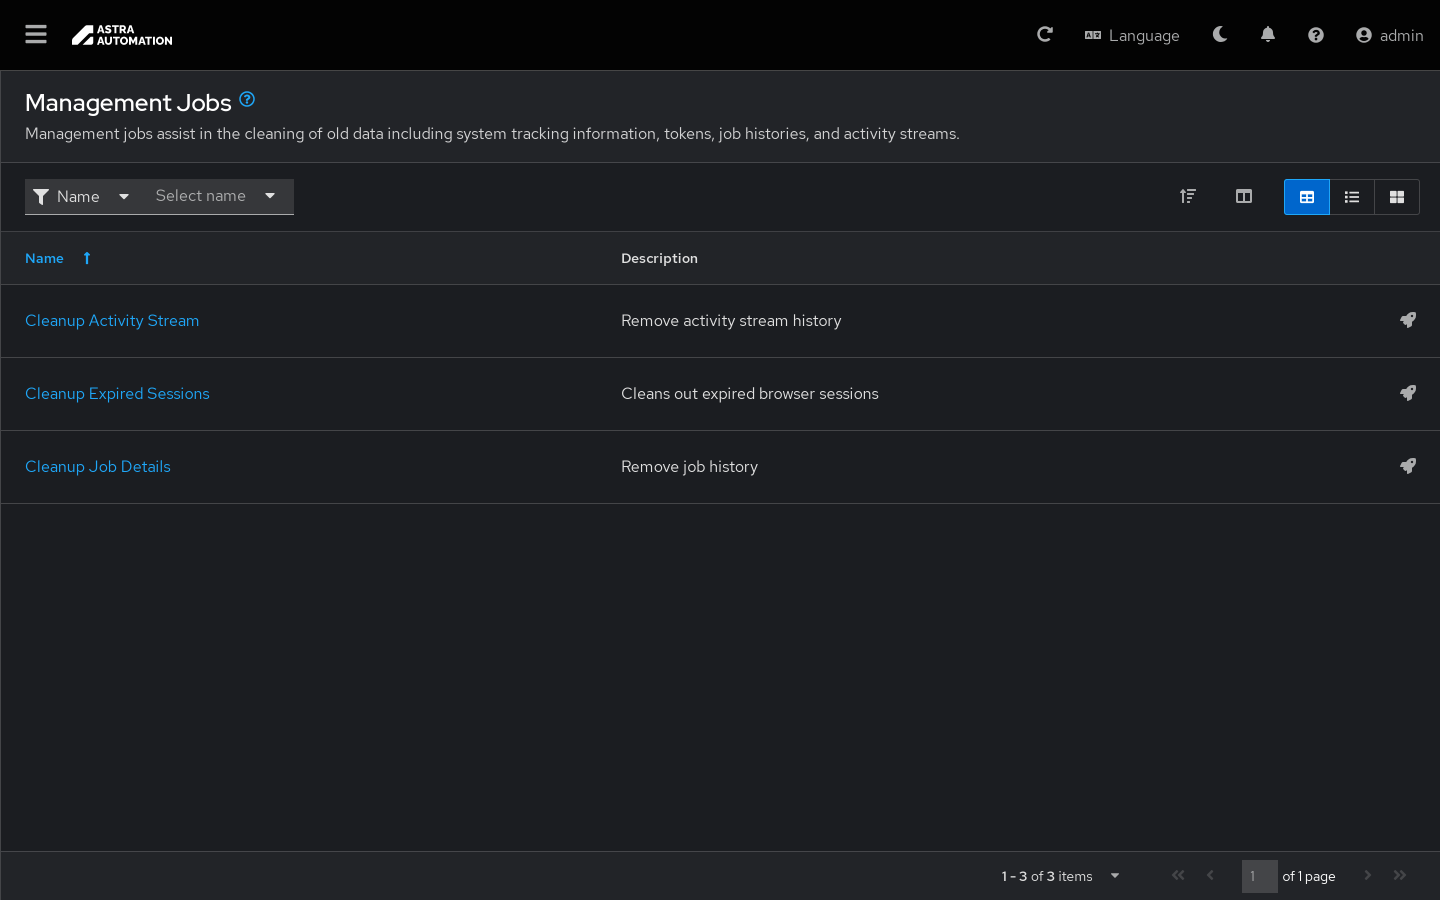This screenshot has height=900, width=1440.
Task: Launch the Cleanup Expired Sessions job
Action: pos(1408,393)
